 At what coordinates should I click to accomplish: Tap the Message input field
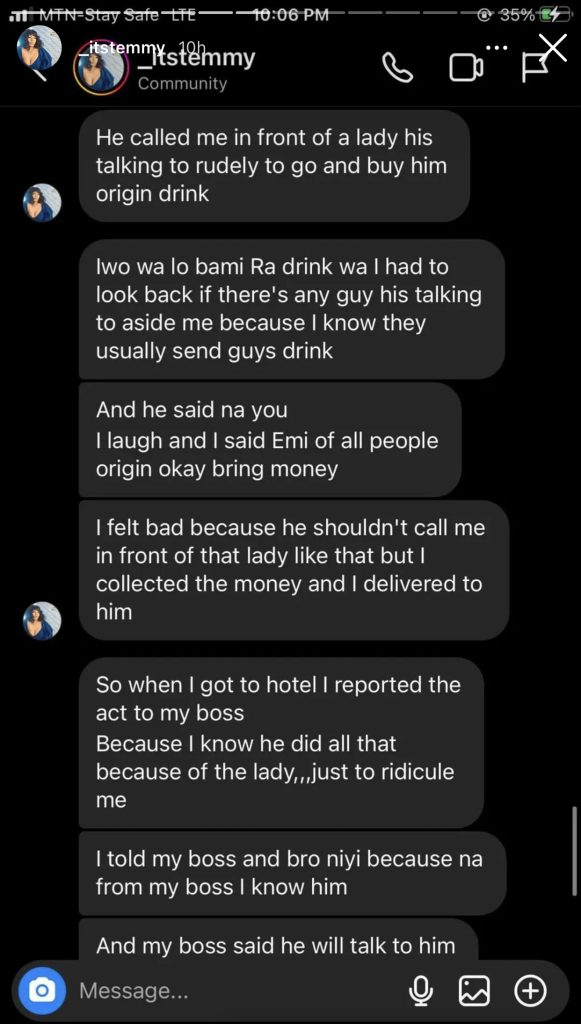[x=200, y=990]
